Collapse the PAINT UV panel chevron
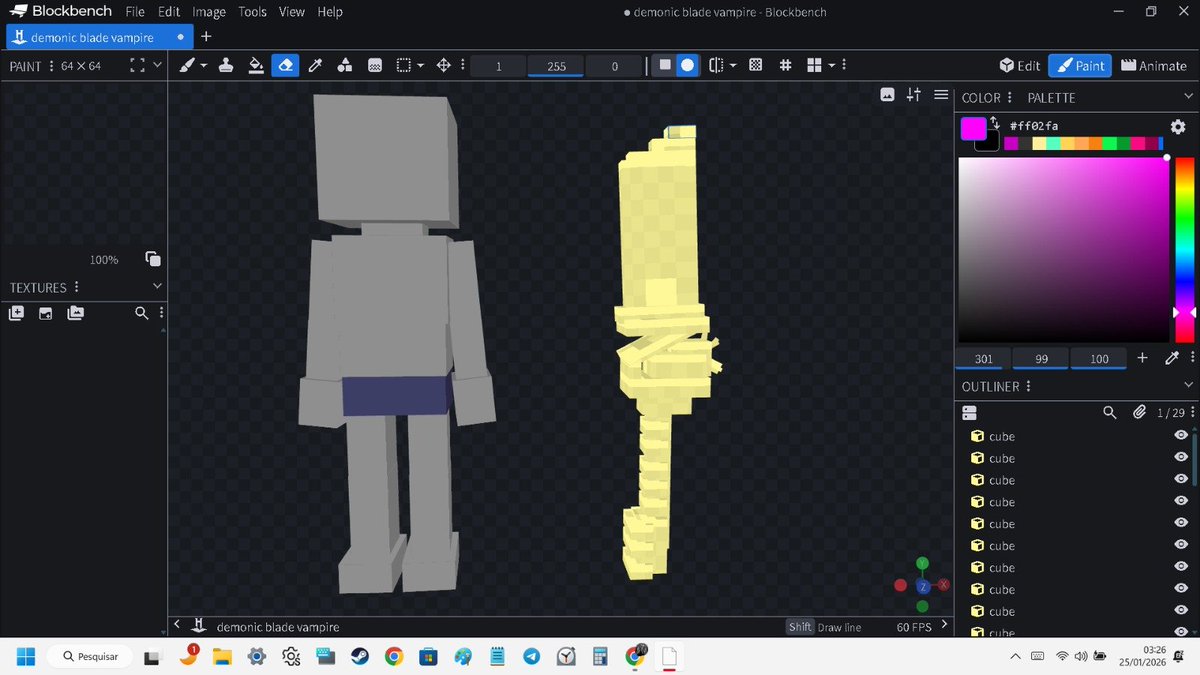Viewport: 1200px width, 675px height. 157,65
